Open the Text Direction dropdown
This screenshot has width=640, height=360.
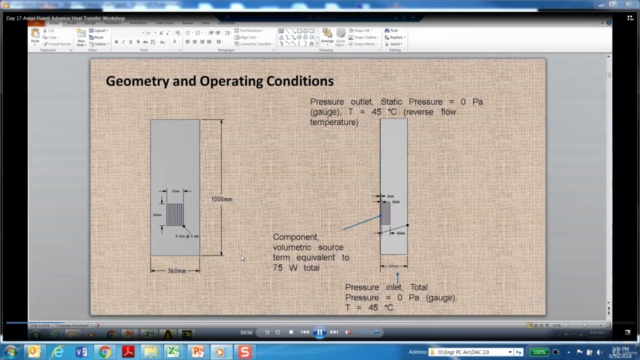[x=249, y=31]
